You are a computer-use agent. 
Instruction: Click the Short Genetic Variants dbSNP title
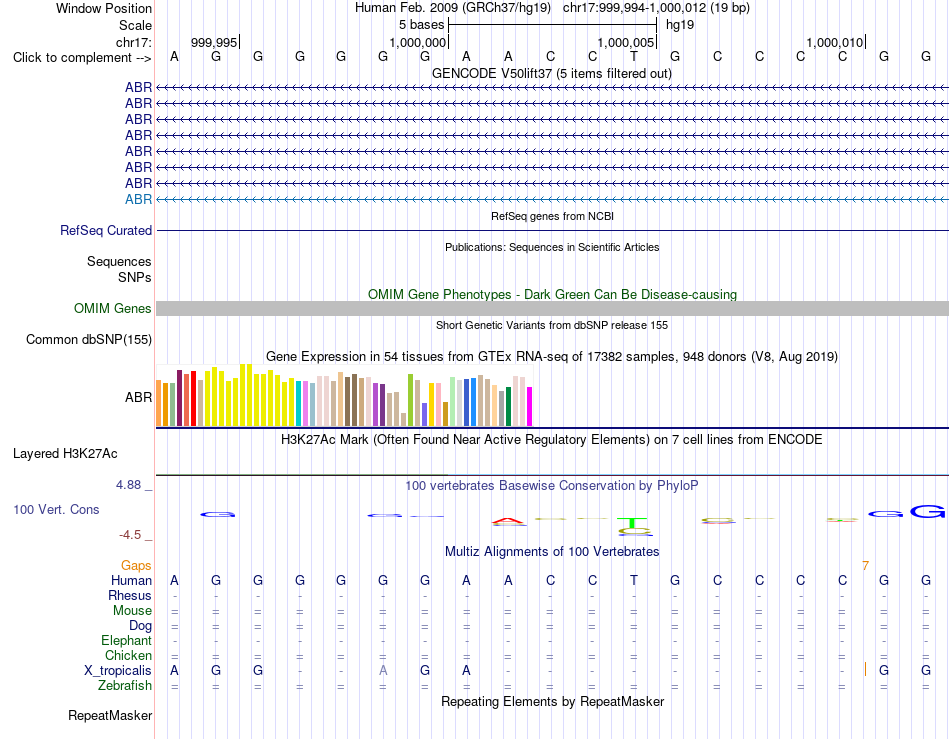552,325
